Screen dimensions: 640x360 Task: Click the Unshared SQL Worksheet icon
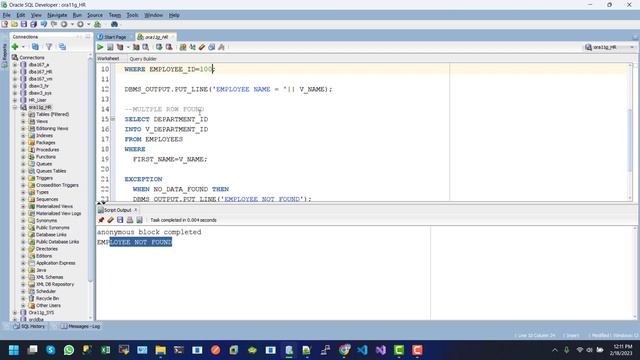point(183,47)
